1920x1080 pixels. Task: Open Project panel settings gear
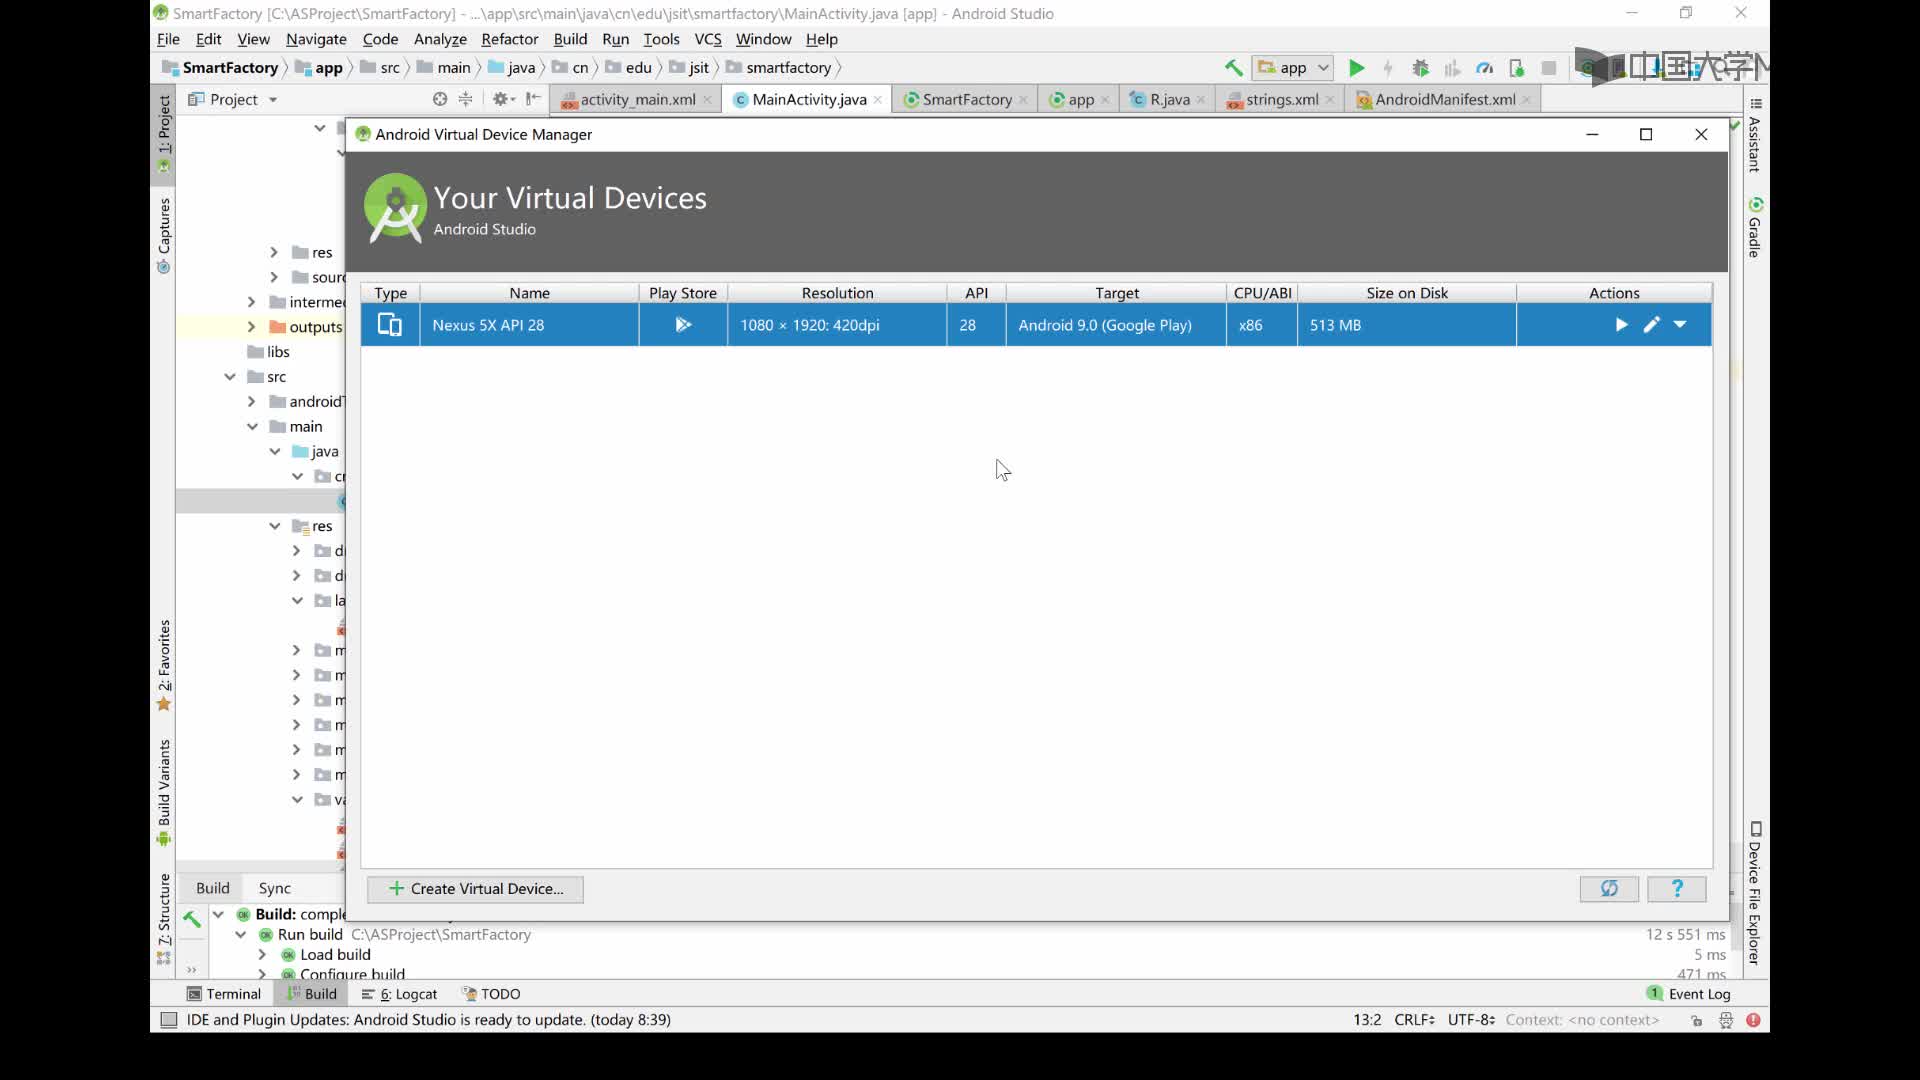pos(503,99)
